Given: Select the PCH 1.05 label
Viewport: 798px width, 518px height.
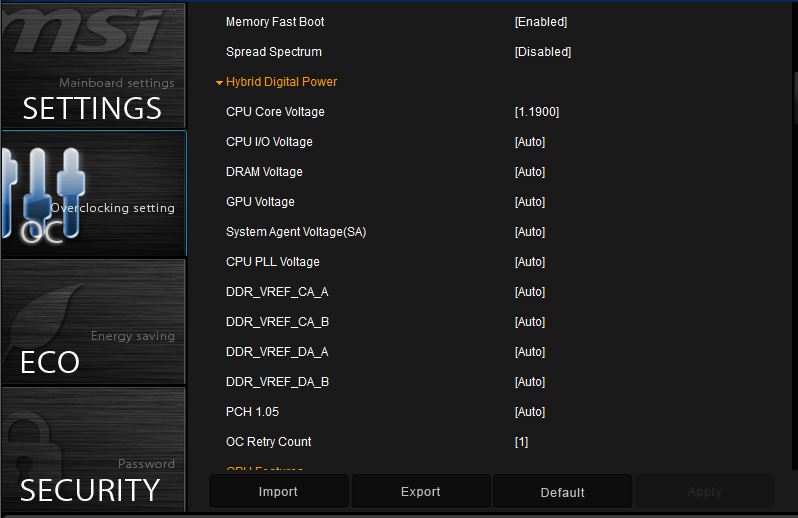Looking at the screenshot, I should coord(252,412).
